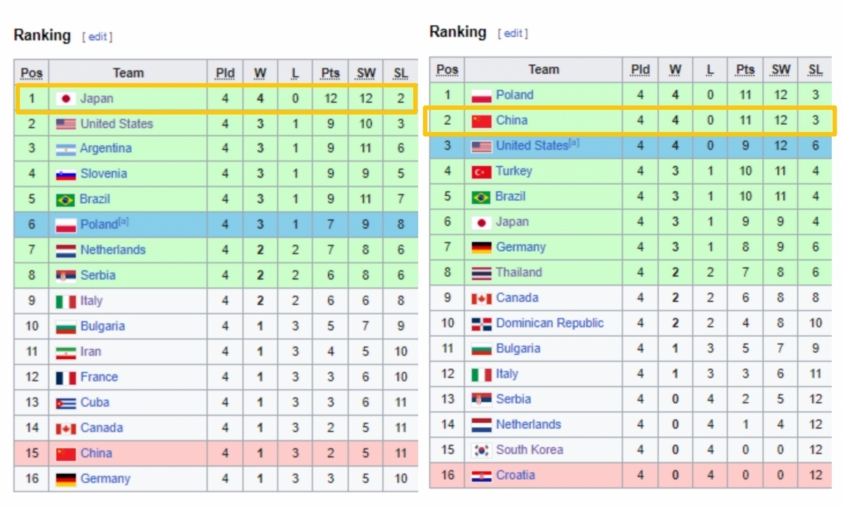Viewport: 842px width, 507px height.
Task: Click the Cuba flag icon
Action: [66, 403]
